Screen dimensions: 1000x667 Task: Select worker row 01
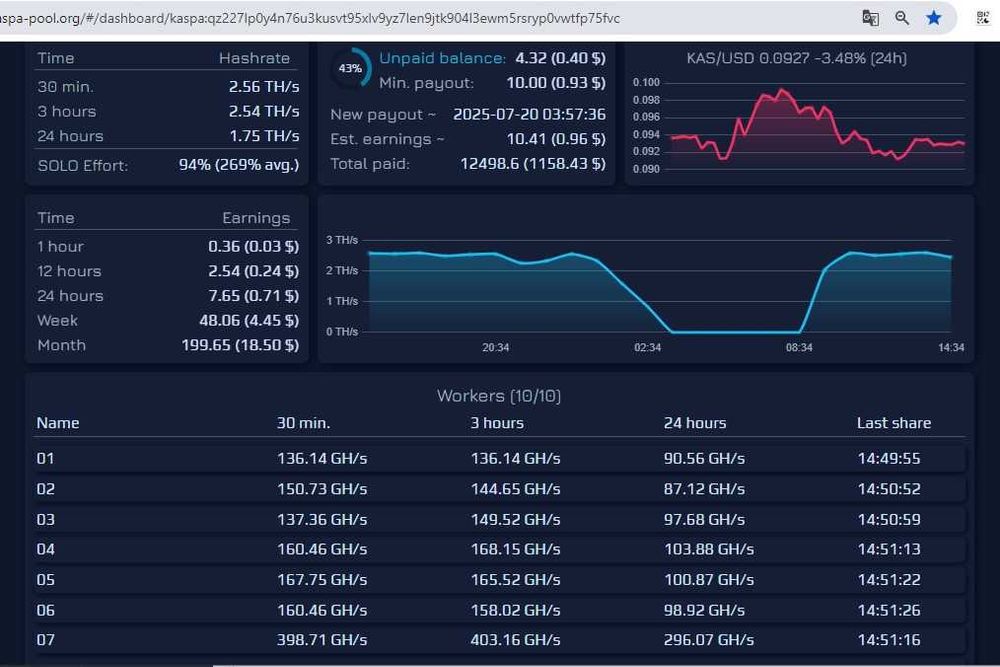(499, 458)
